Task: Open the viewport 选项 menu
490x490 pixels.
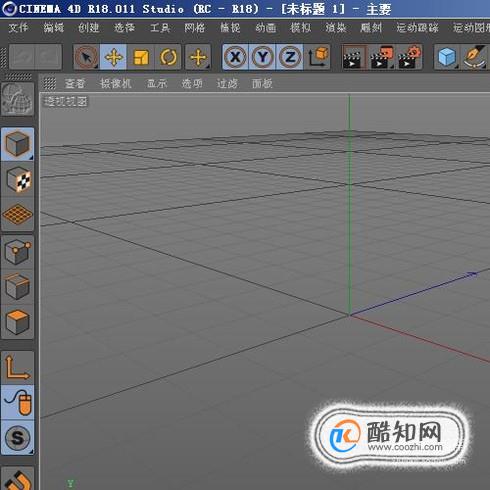Action: point(192,83)
